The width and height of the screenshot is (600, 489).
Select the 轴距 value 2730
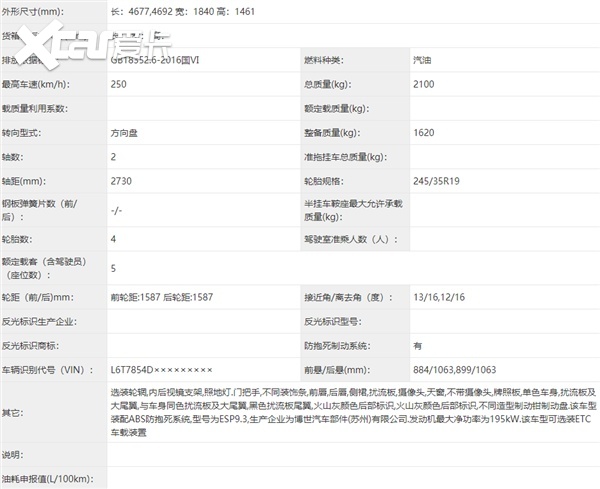123,181
